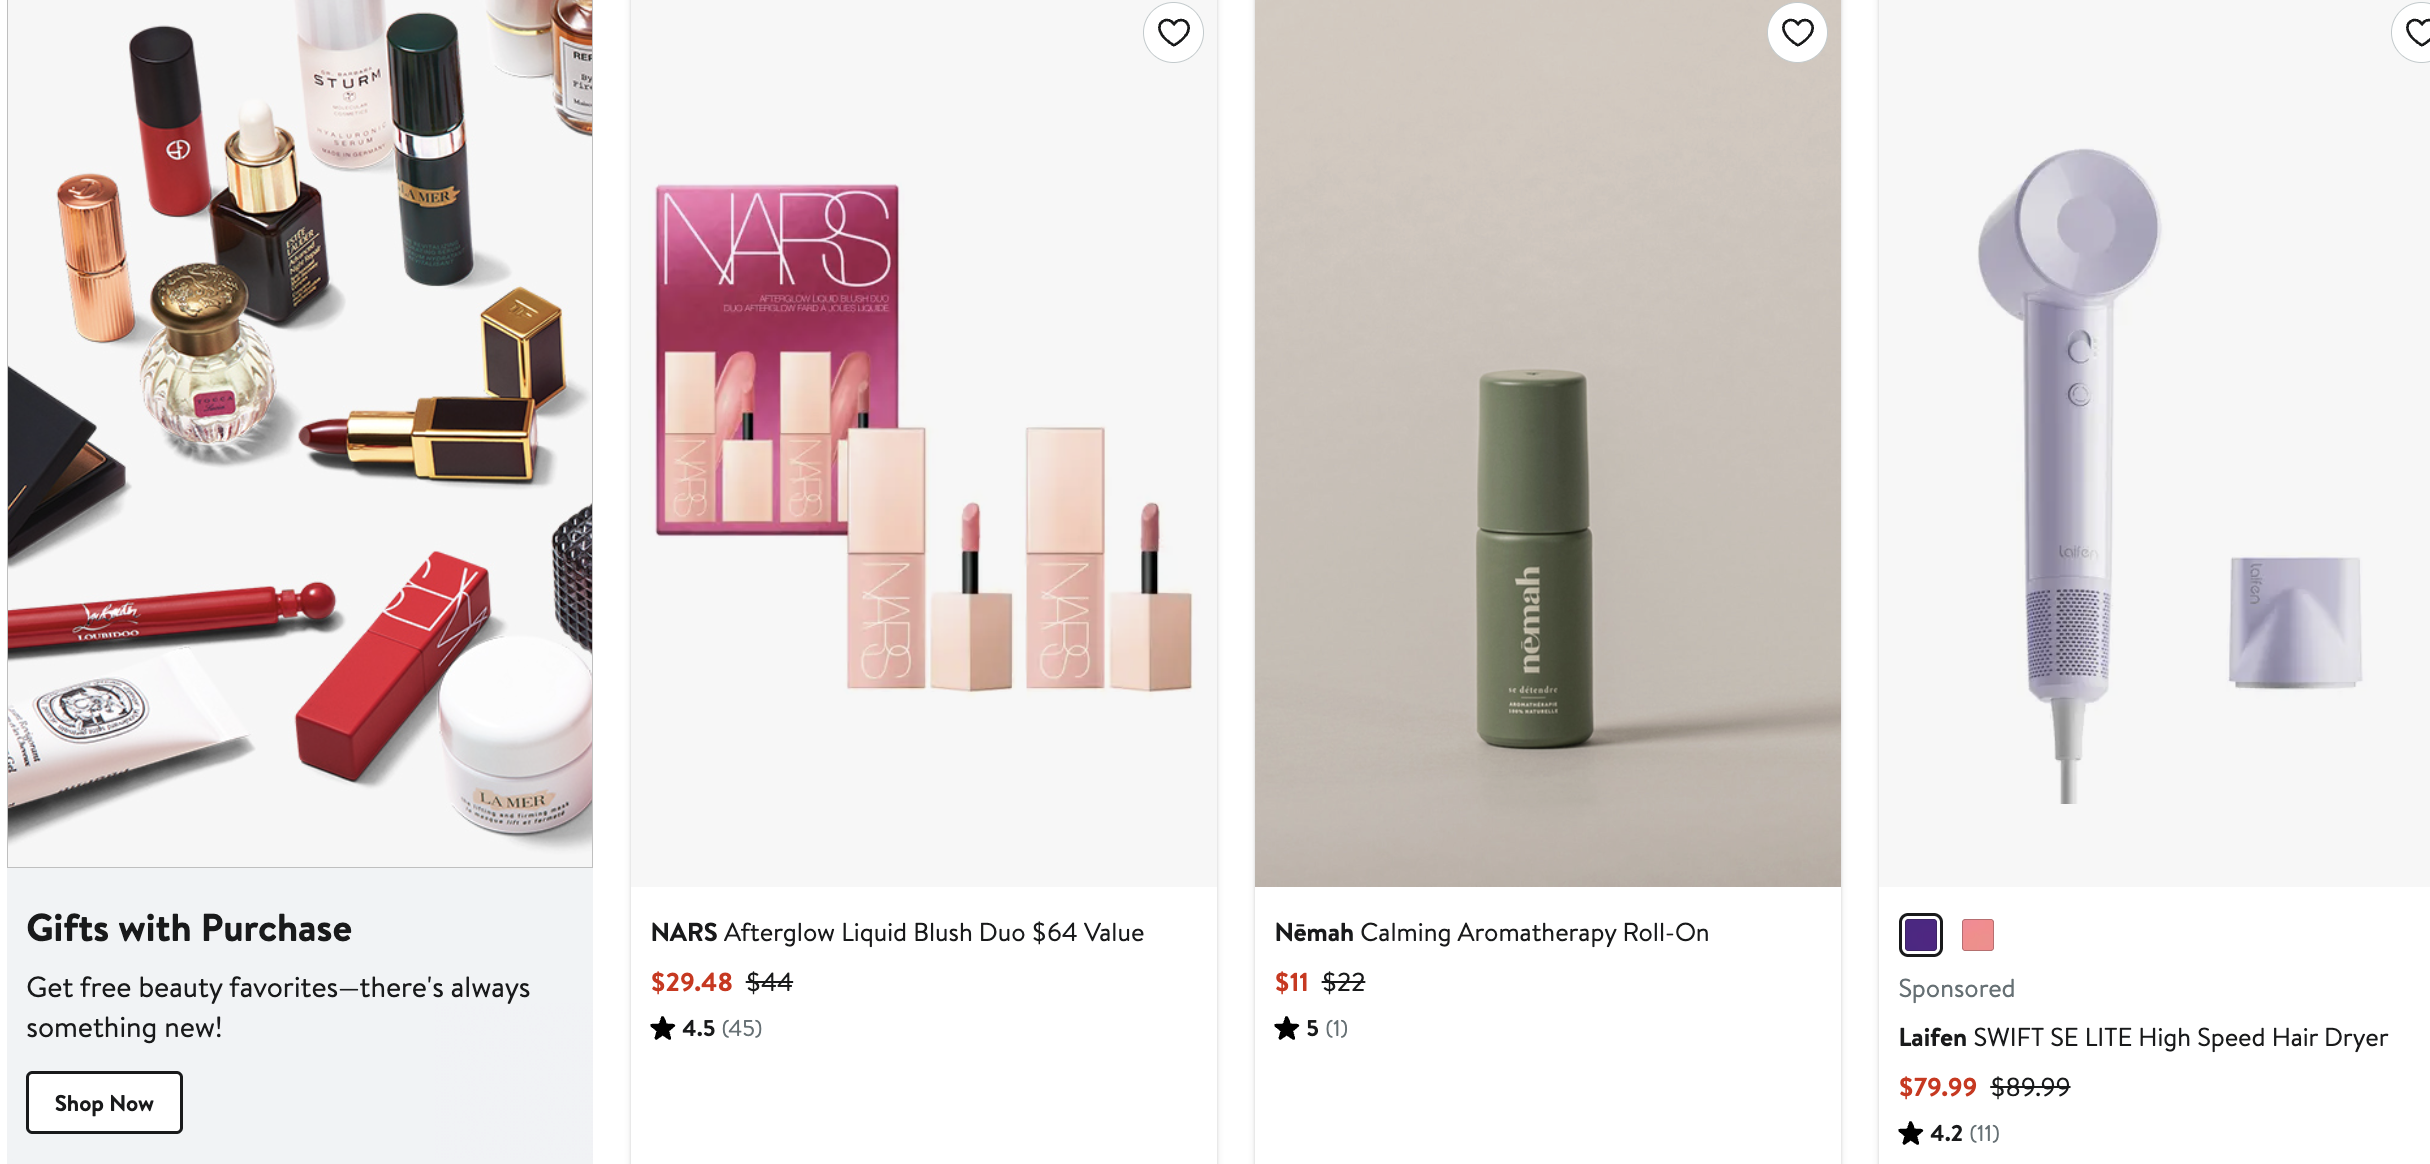
Task: Click the lavender Laifen hair dryer image
Action: coord(2150,440)
